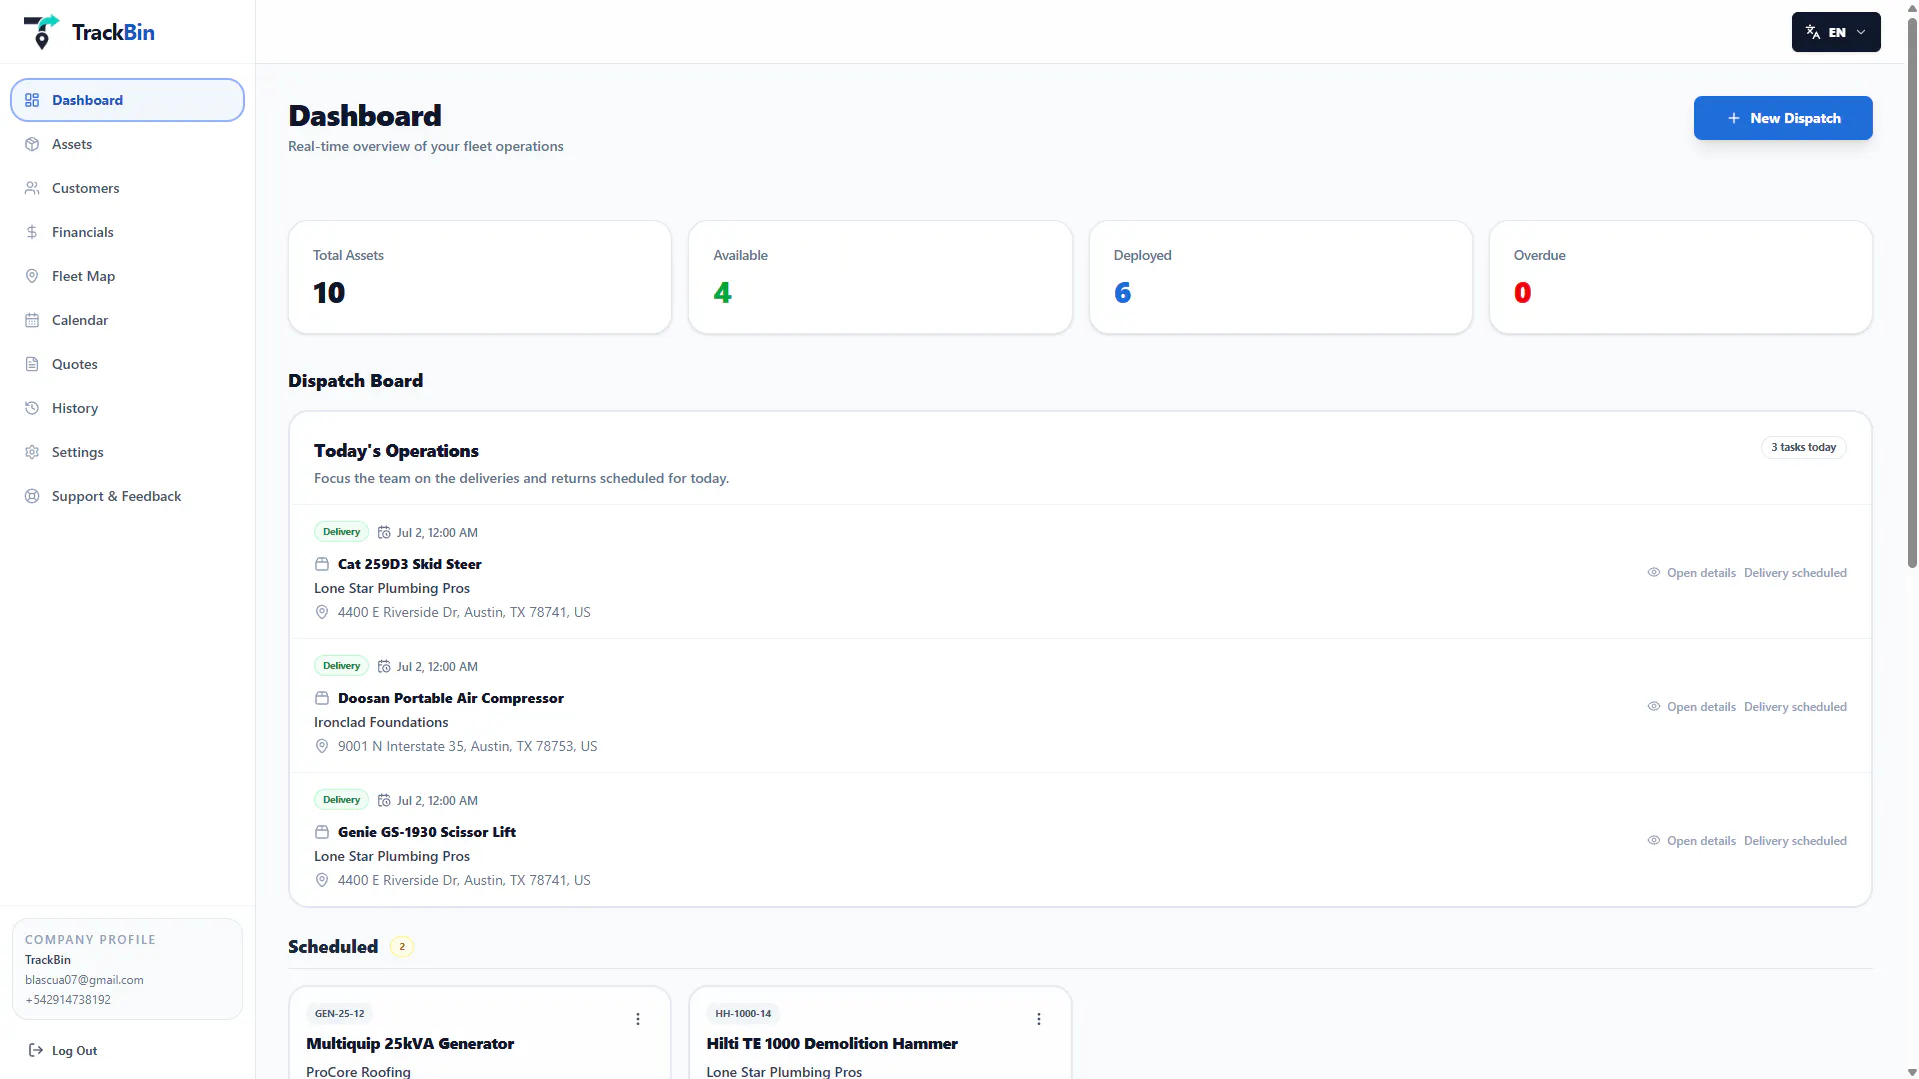Expand the EN language dropdown
1919x1079 pixels.
tap(1836, 32)
